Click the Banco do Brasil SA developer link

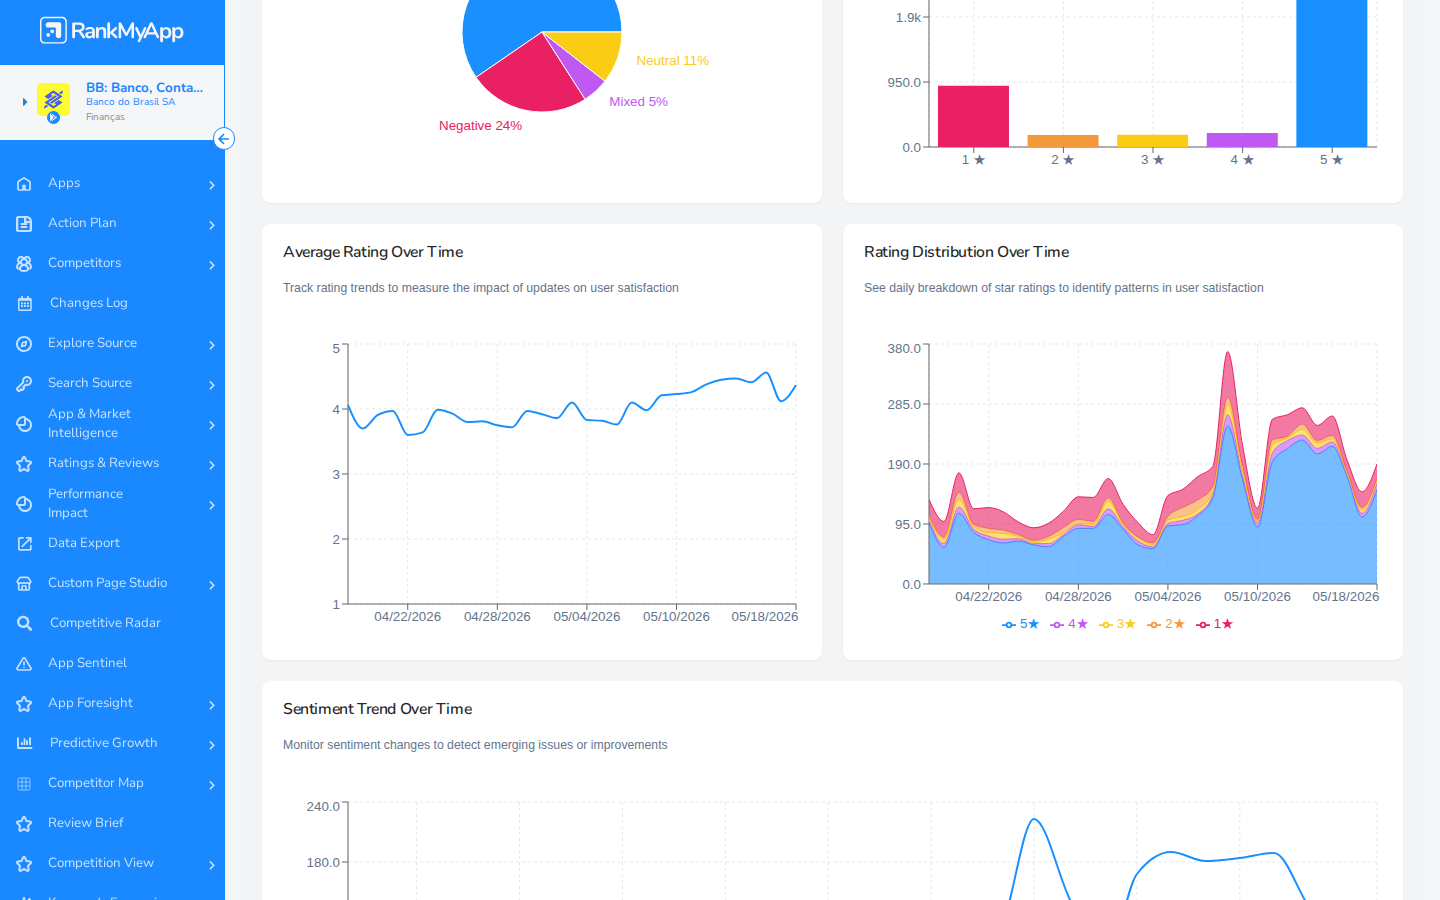[130, 102]
